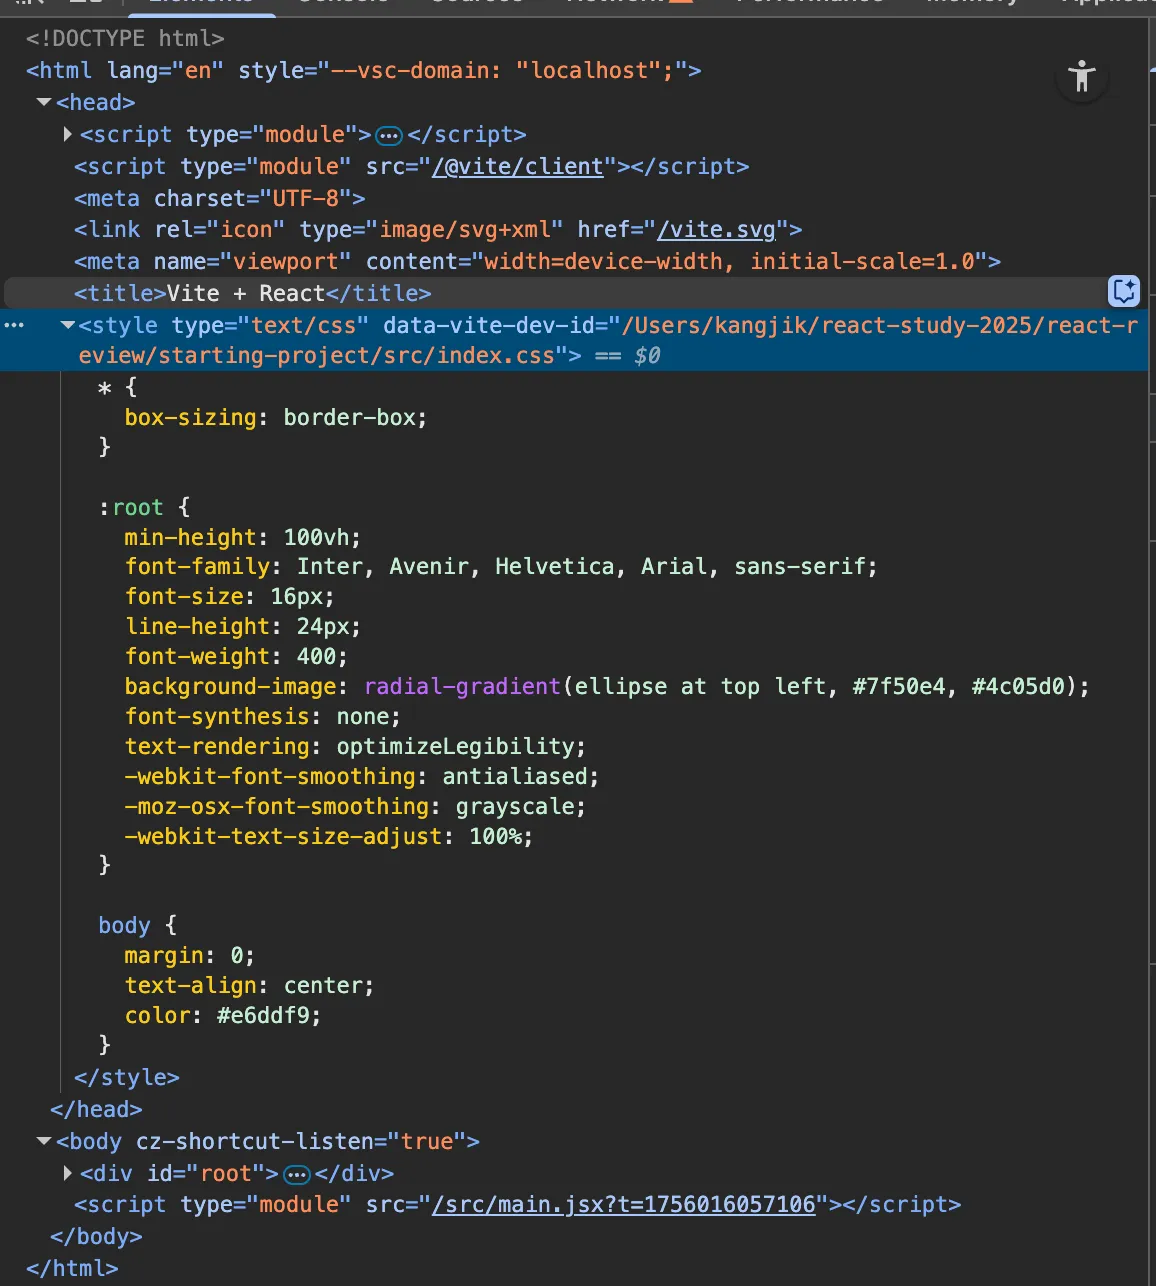This screenshot has height=1286, width=1156.
Task: Open the three-dot actions menu left of style element
Action: 14,325
